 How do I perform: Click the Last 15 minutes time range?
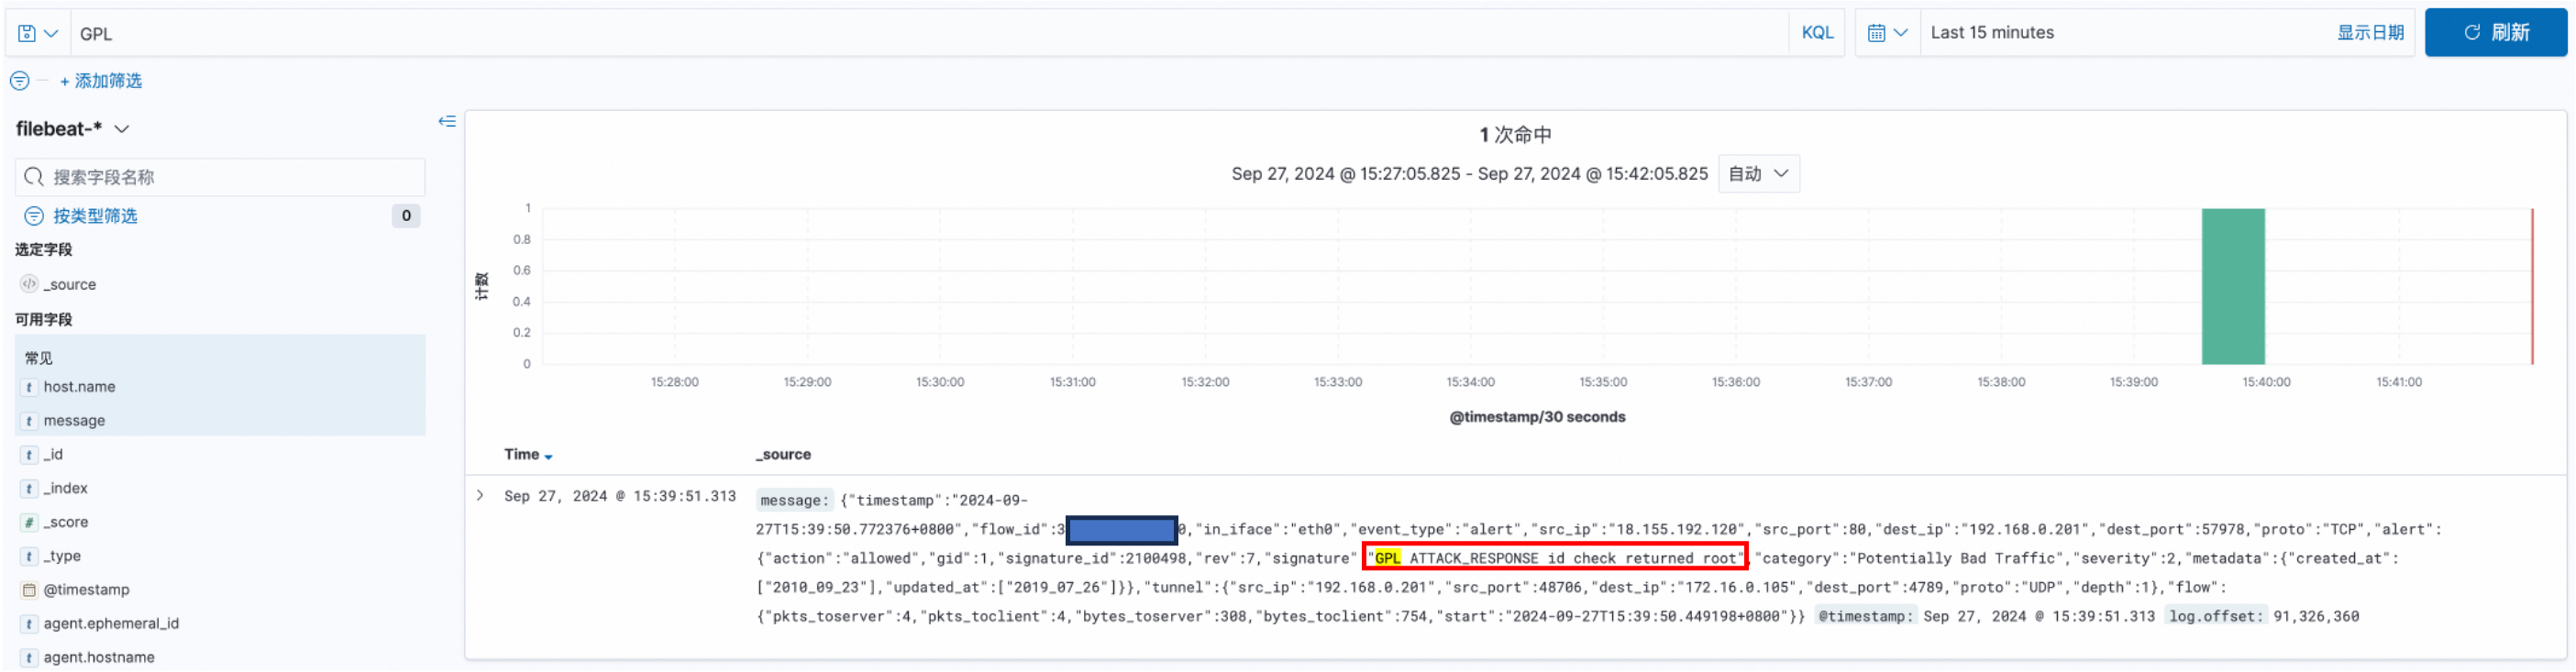pos(1991,33)
